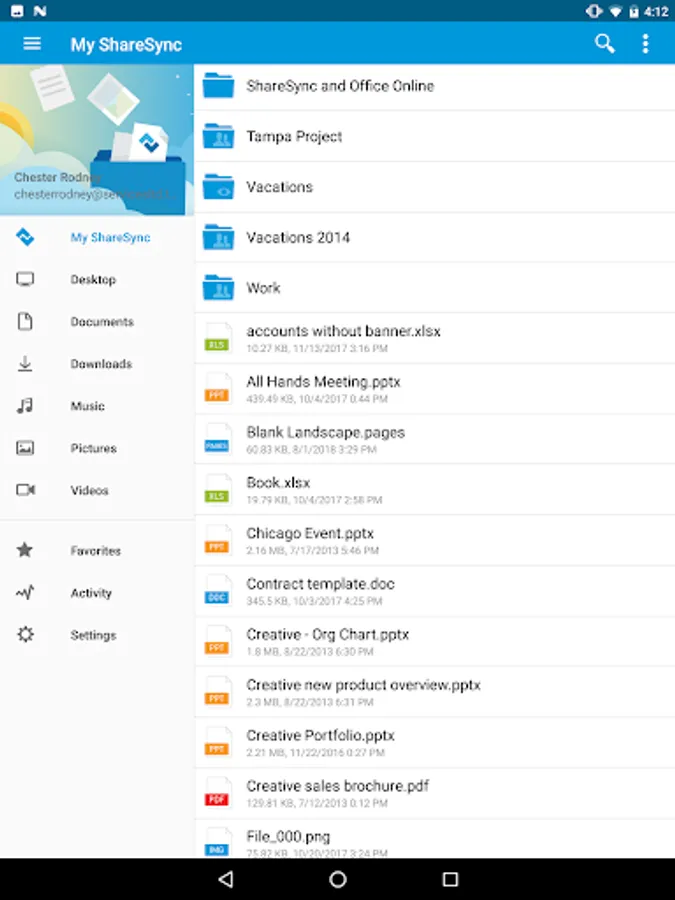Open the Tampa Project folder

pyautogui.click(x=435, y=136)
